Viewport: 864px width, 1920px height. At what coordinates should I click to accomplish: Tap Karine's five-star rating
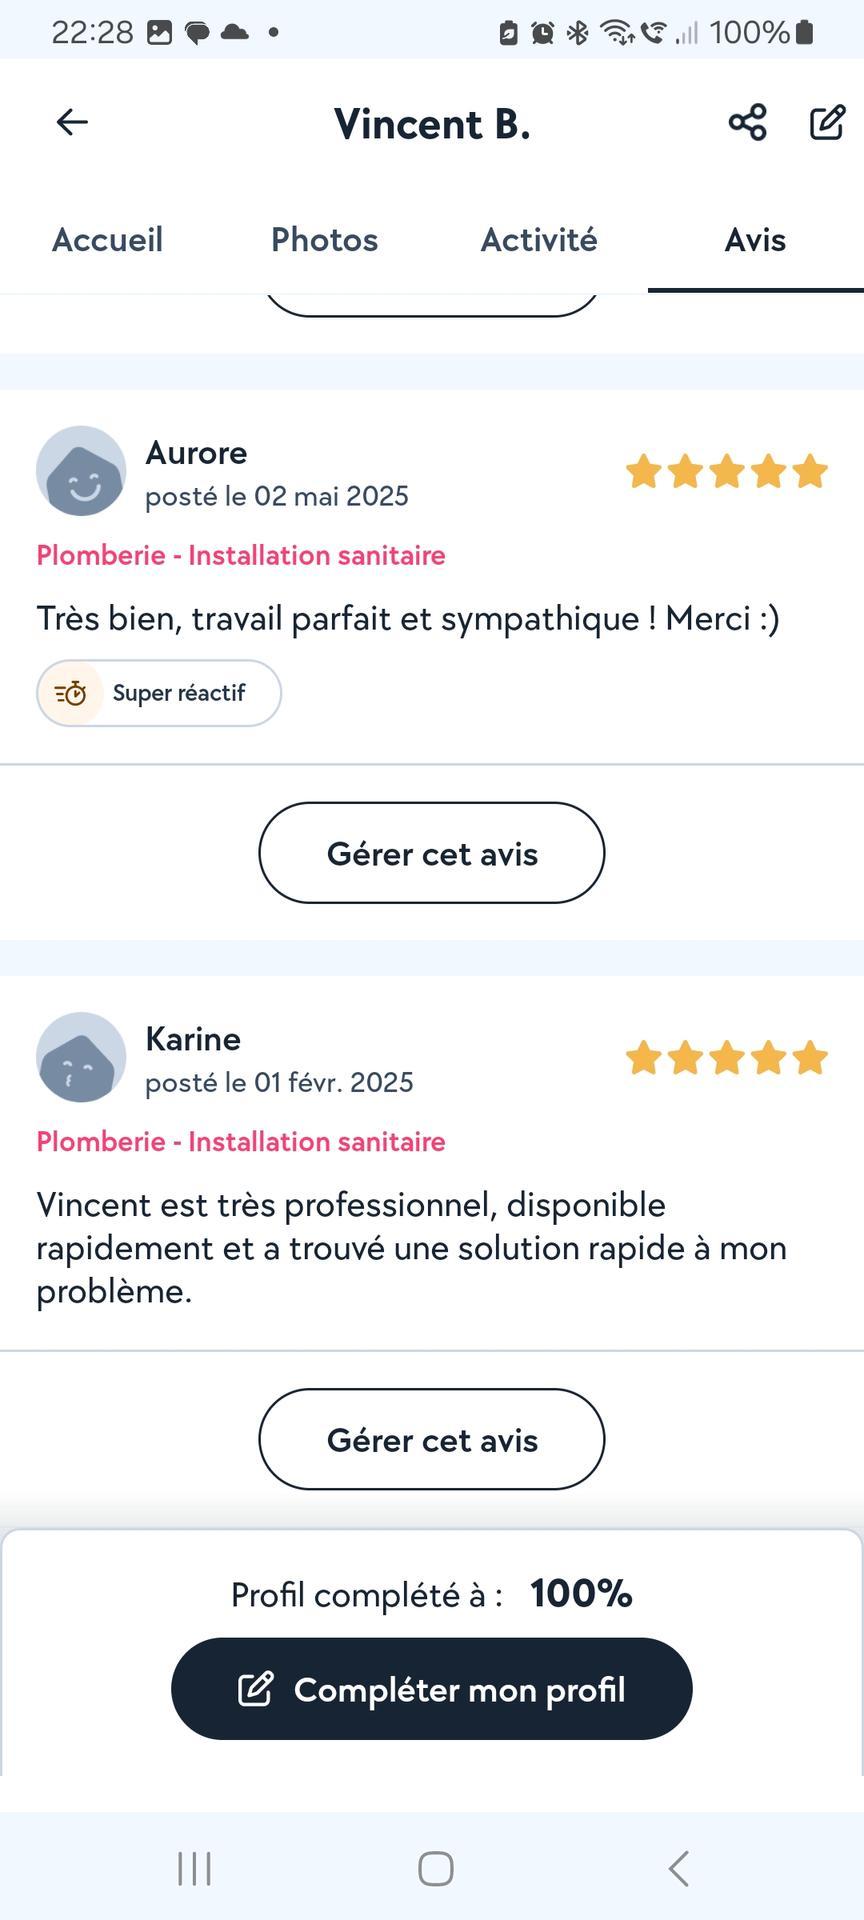[727, 1057]
